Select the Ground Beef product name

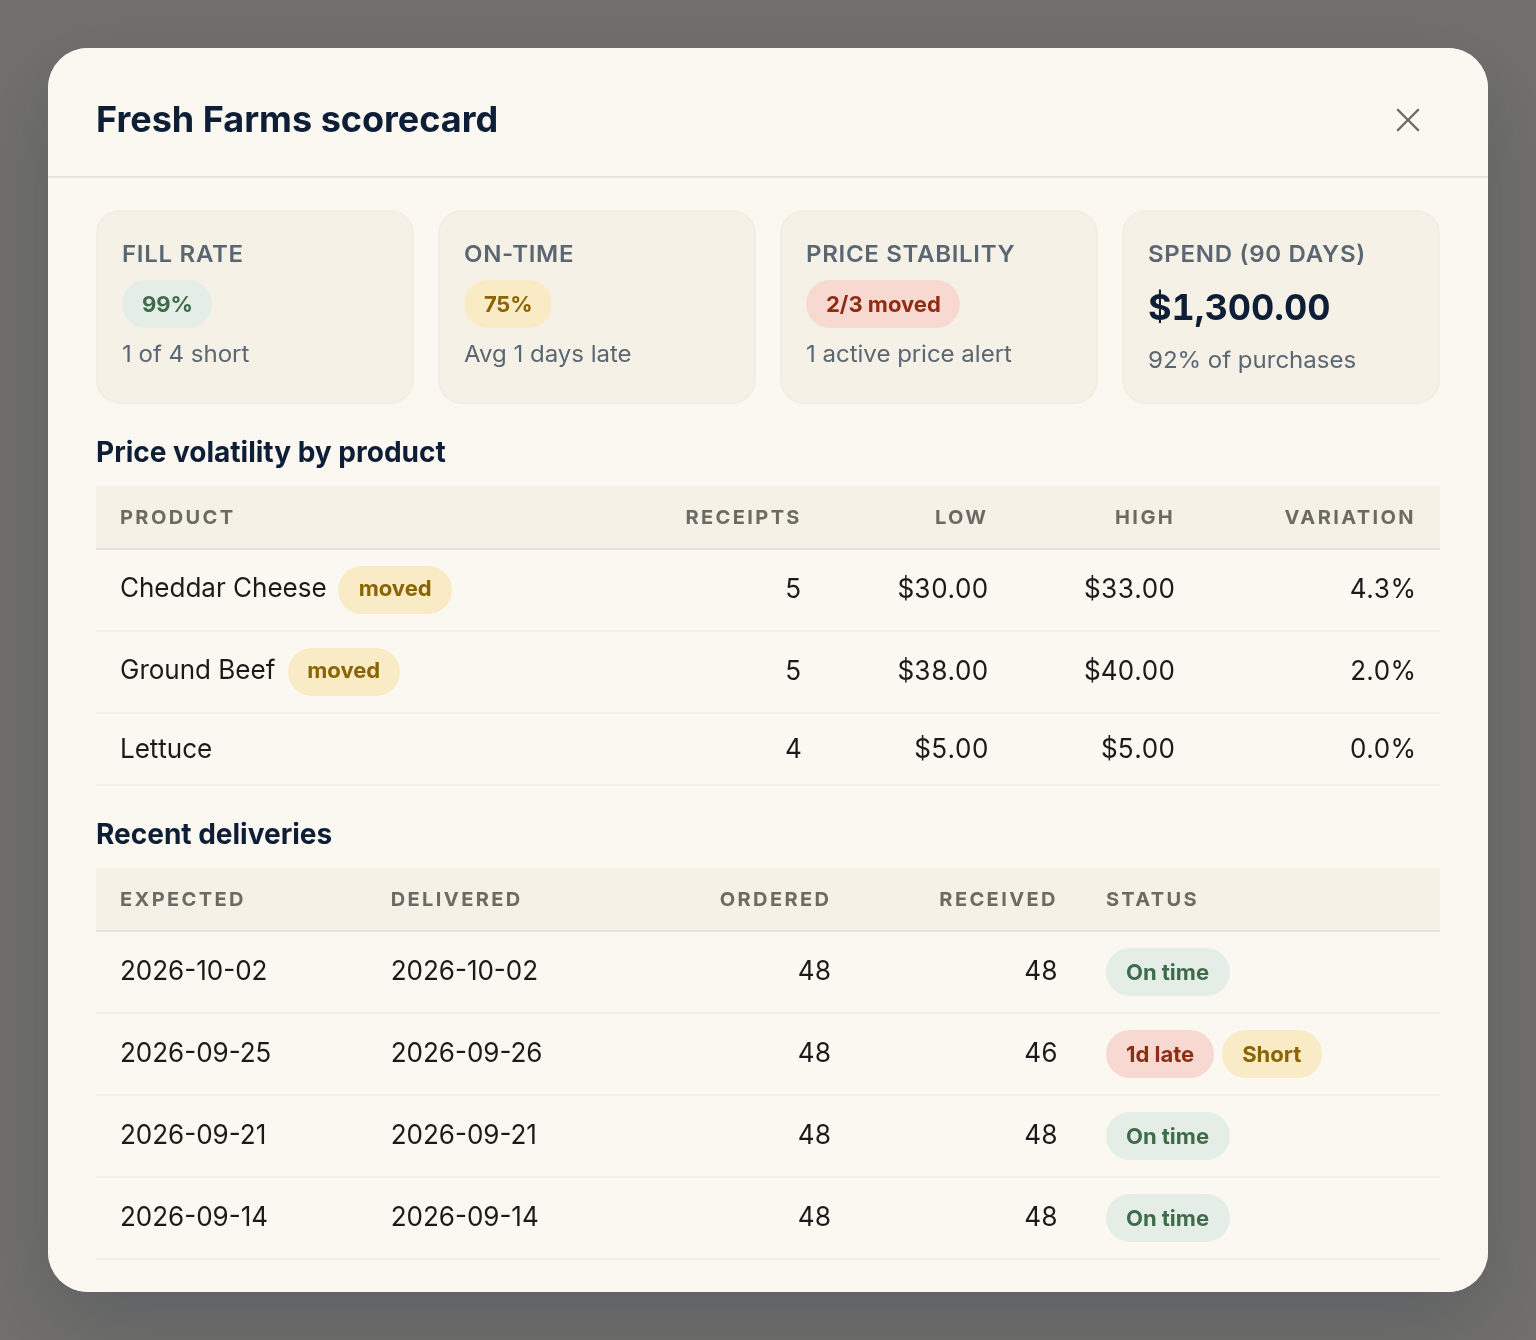pyautogui.click(x=197, y=670)
